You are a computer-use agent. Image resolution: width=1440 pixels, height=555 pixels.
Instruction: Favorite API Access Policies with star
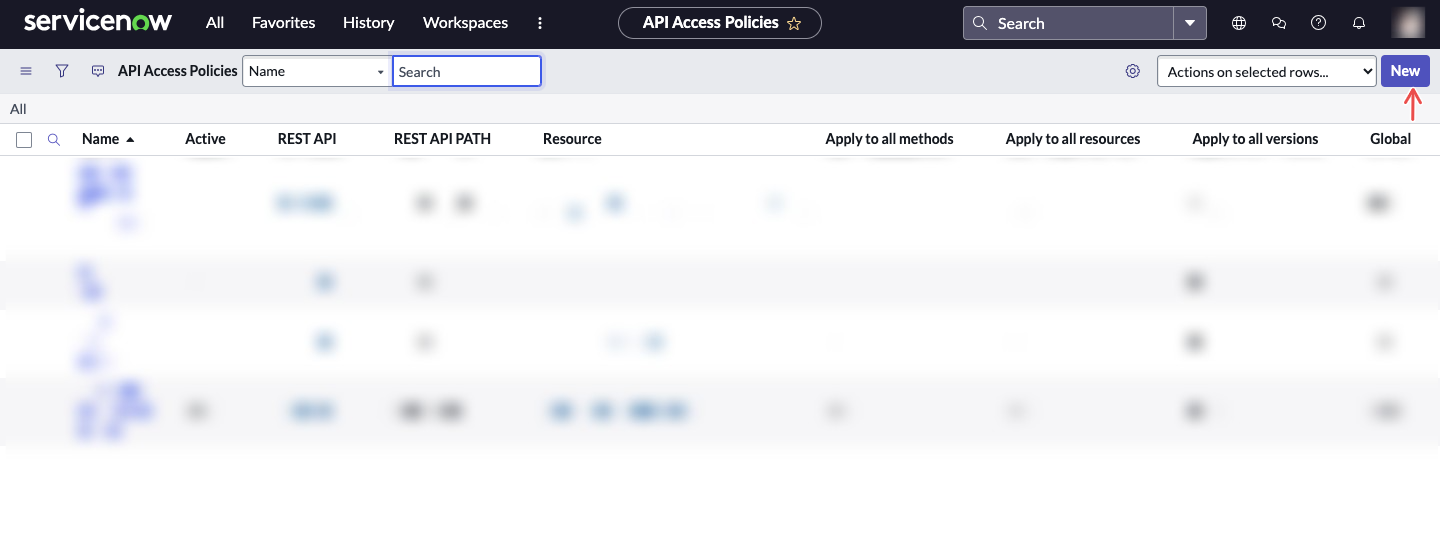[x=794, y=24]
